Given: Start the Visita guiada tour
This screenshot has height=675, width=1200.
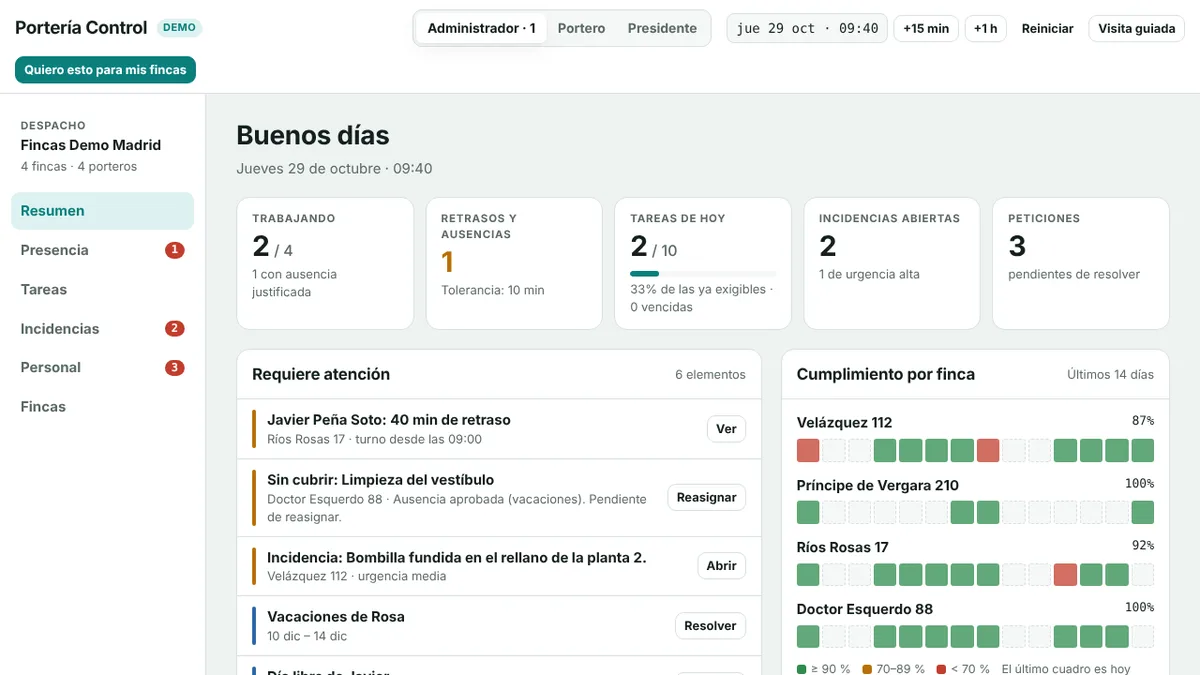Looking at the screenshot, I should click(1136, 28).
